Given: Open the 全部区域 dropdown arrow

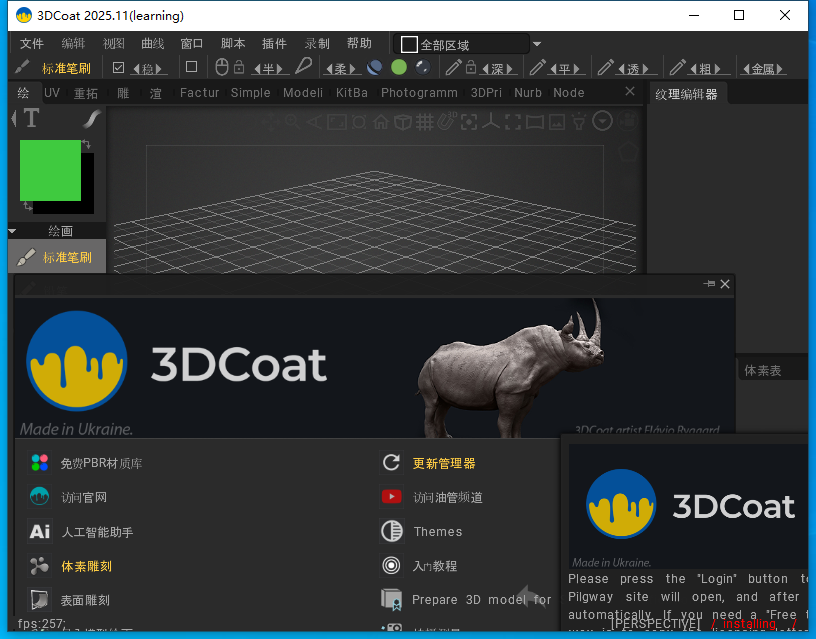Looking at the screenshot, I should 537,45.
